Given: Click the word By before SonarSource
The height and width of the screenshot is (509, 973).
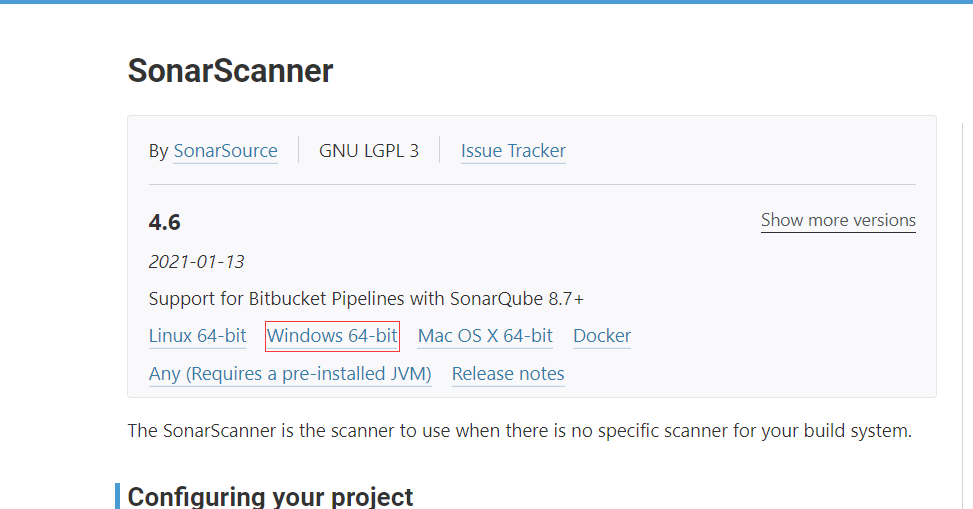Looking at the screenshot, I should [158, 151].
